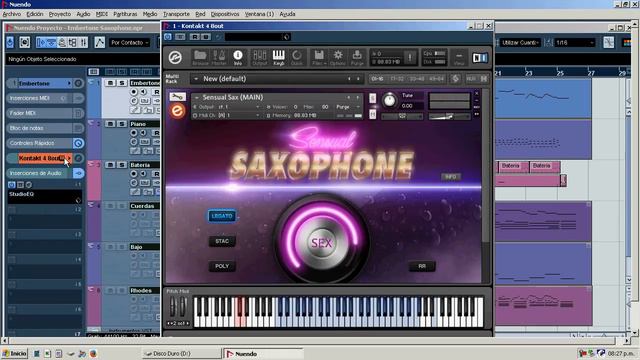This screenshot has height=360, width=640.
Task: Record-enable the Embertone track
Action: coord(133,92)
